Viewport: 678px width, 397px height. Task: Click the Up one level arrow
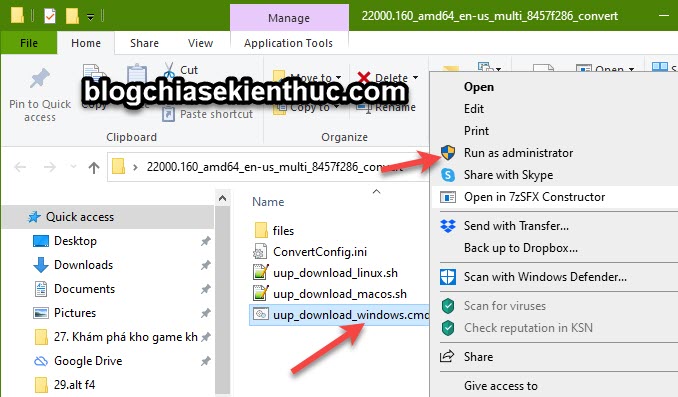94,167
